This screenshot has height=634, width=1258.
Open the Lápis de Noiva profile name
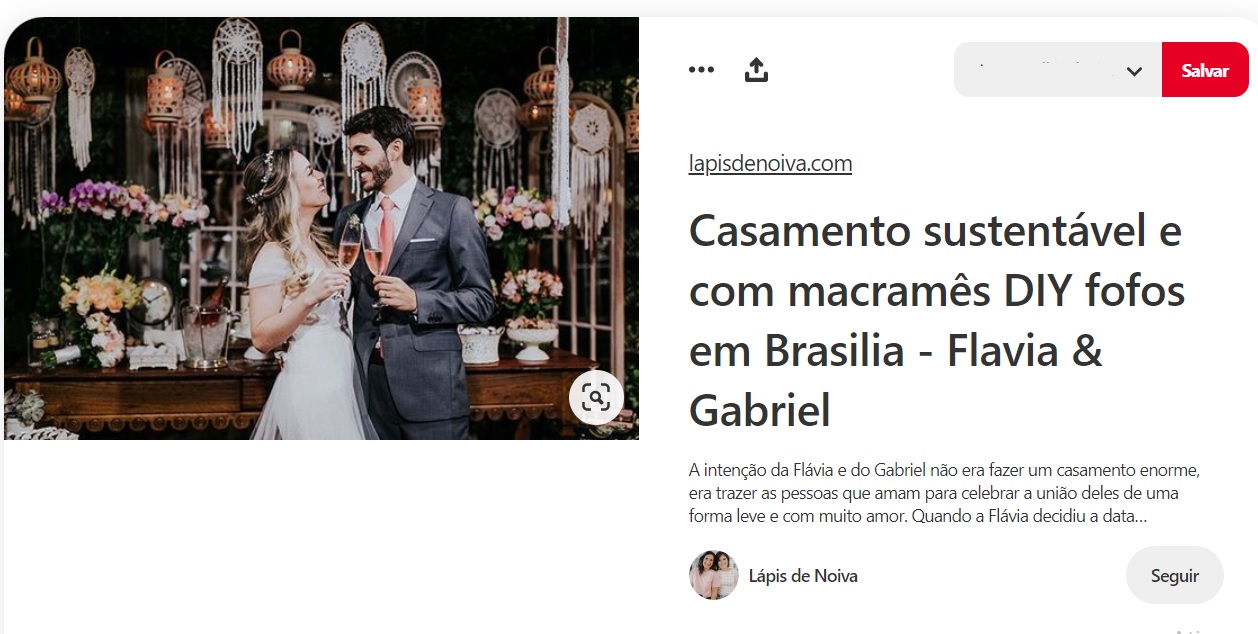[x=803, y=576]
